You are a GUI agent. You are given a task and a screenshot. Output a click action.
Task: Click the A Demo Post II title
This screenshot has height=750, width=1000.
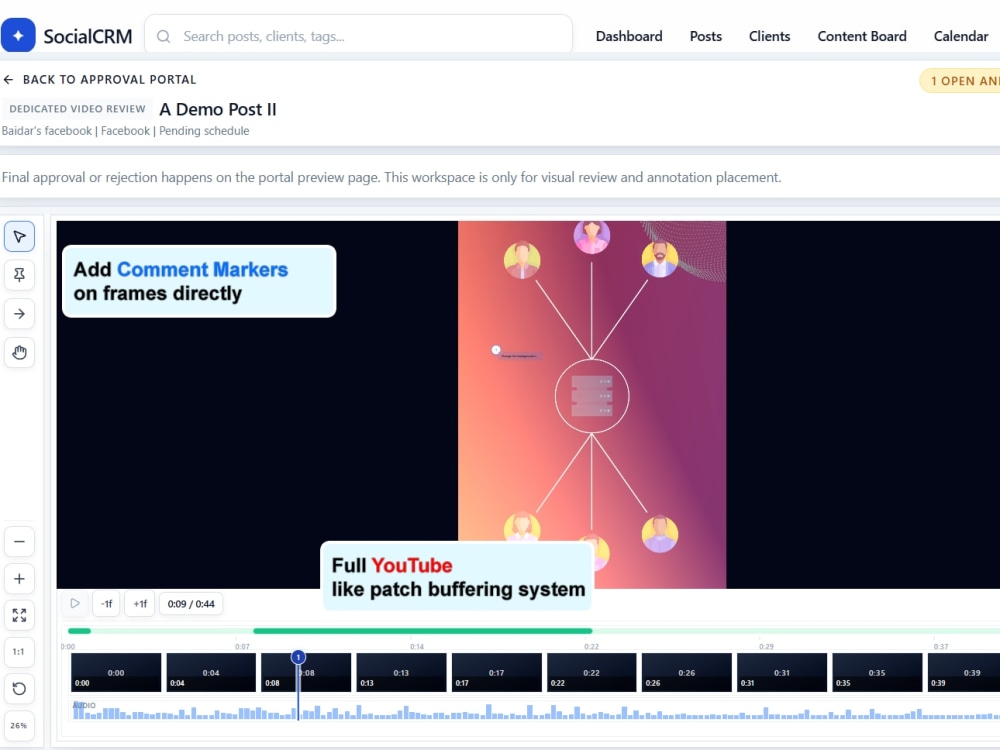(x=217, y=109)
